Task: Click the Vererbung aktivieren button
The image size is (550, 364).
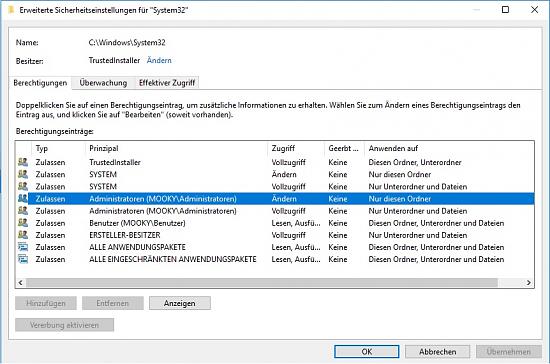Action: click(x=64, y=325)
